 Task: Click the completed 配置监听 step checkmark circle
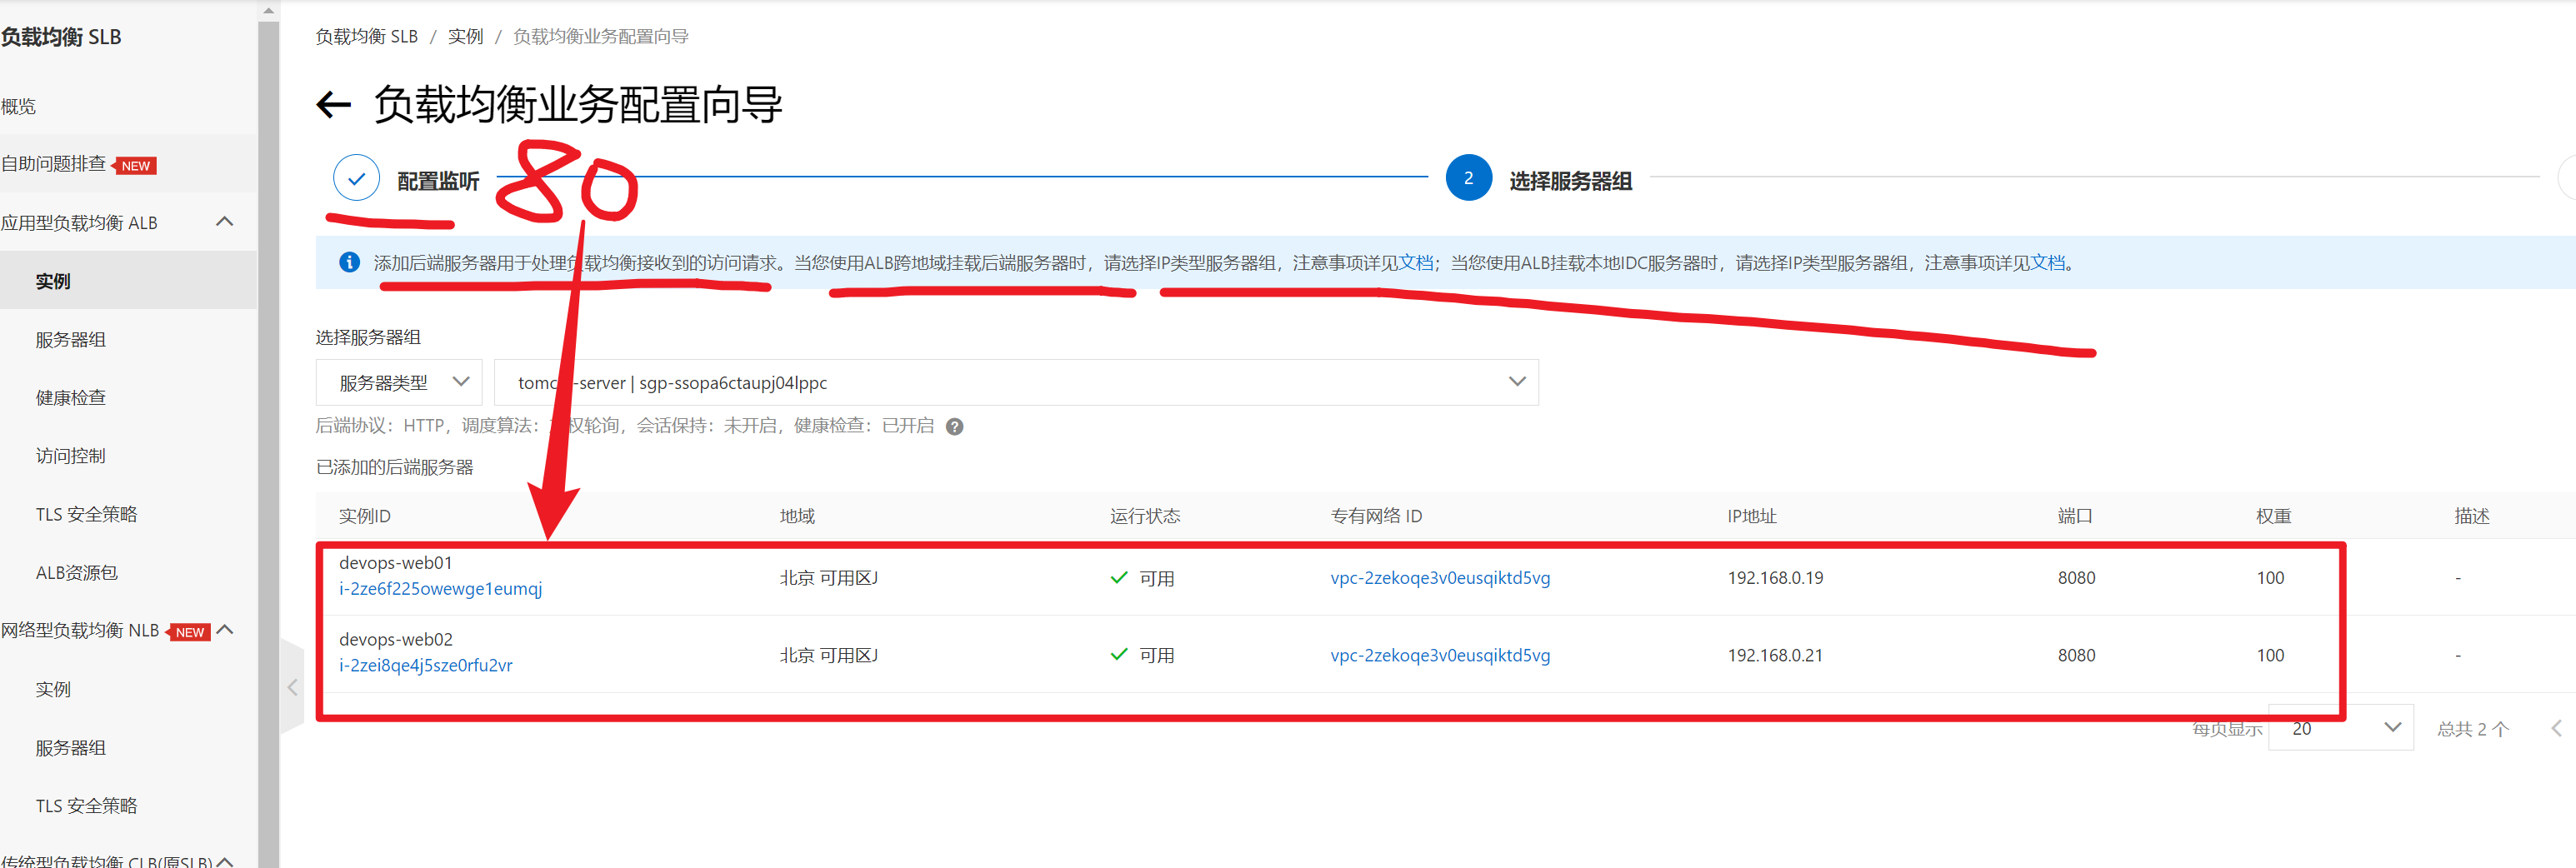[356, 179]
